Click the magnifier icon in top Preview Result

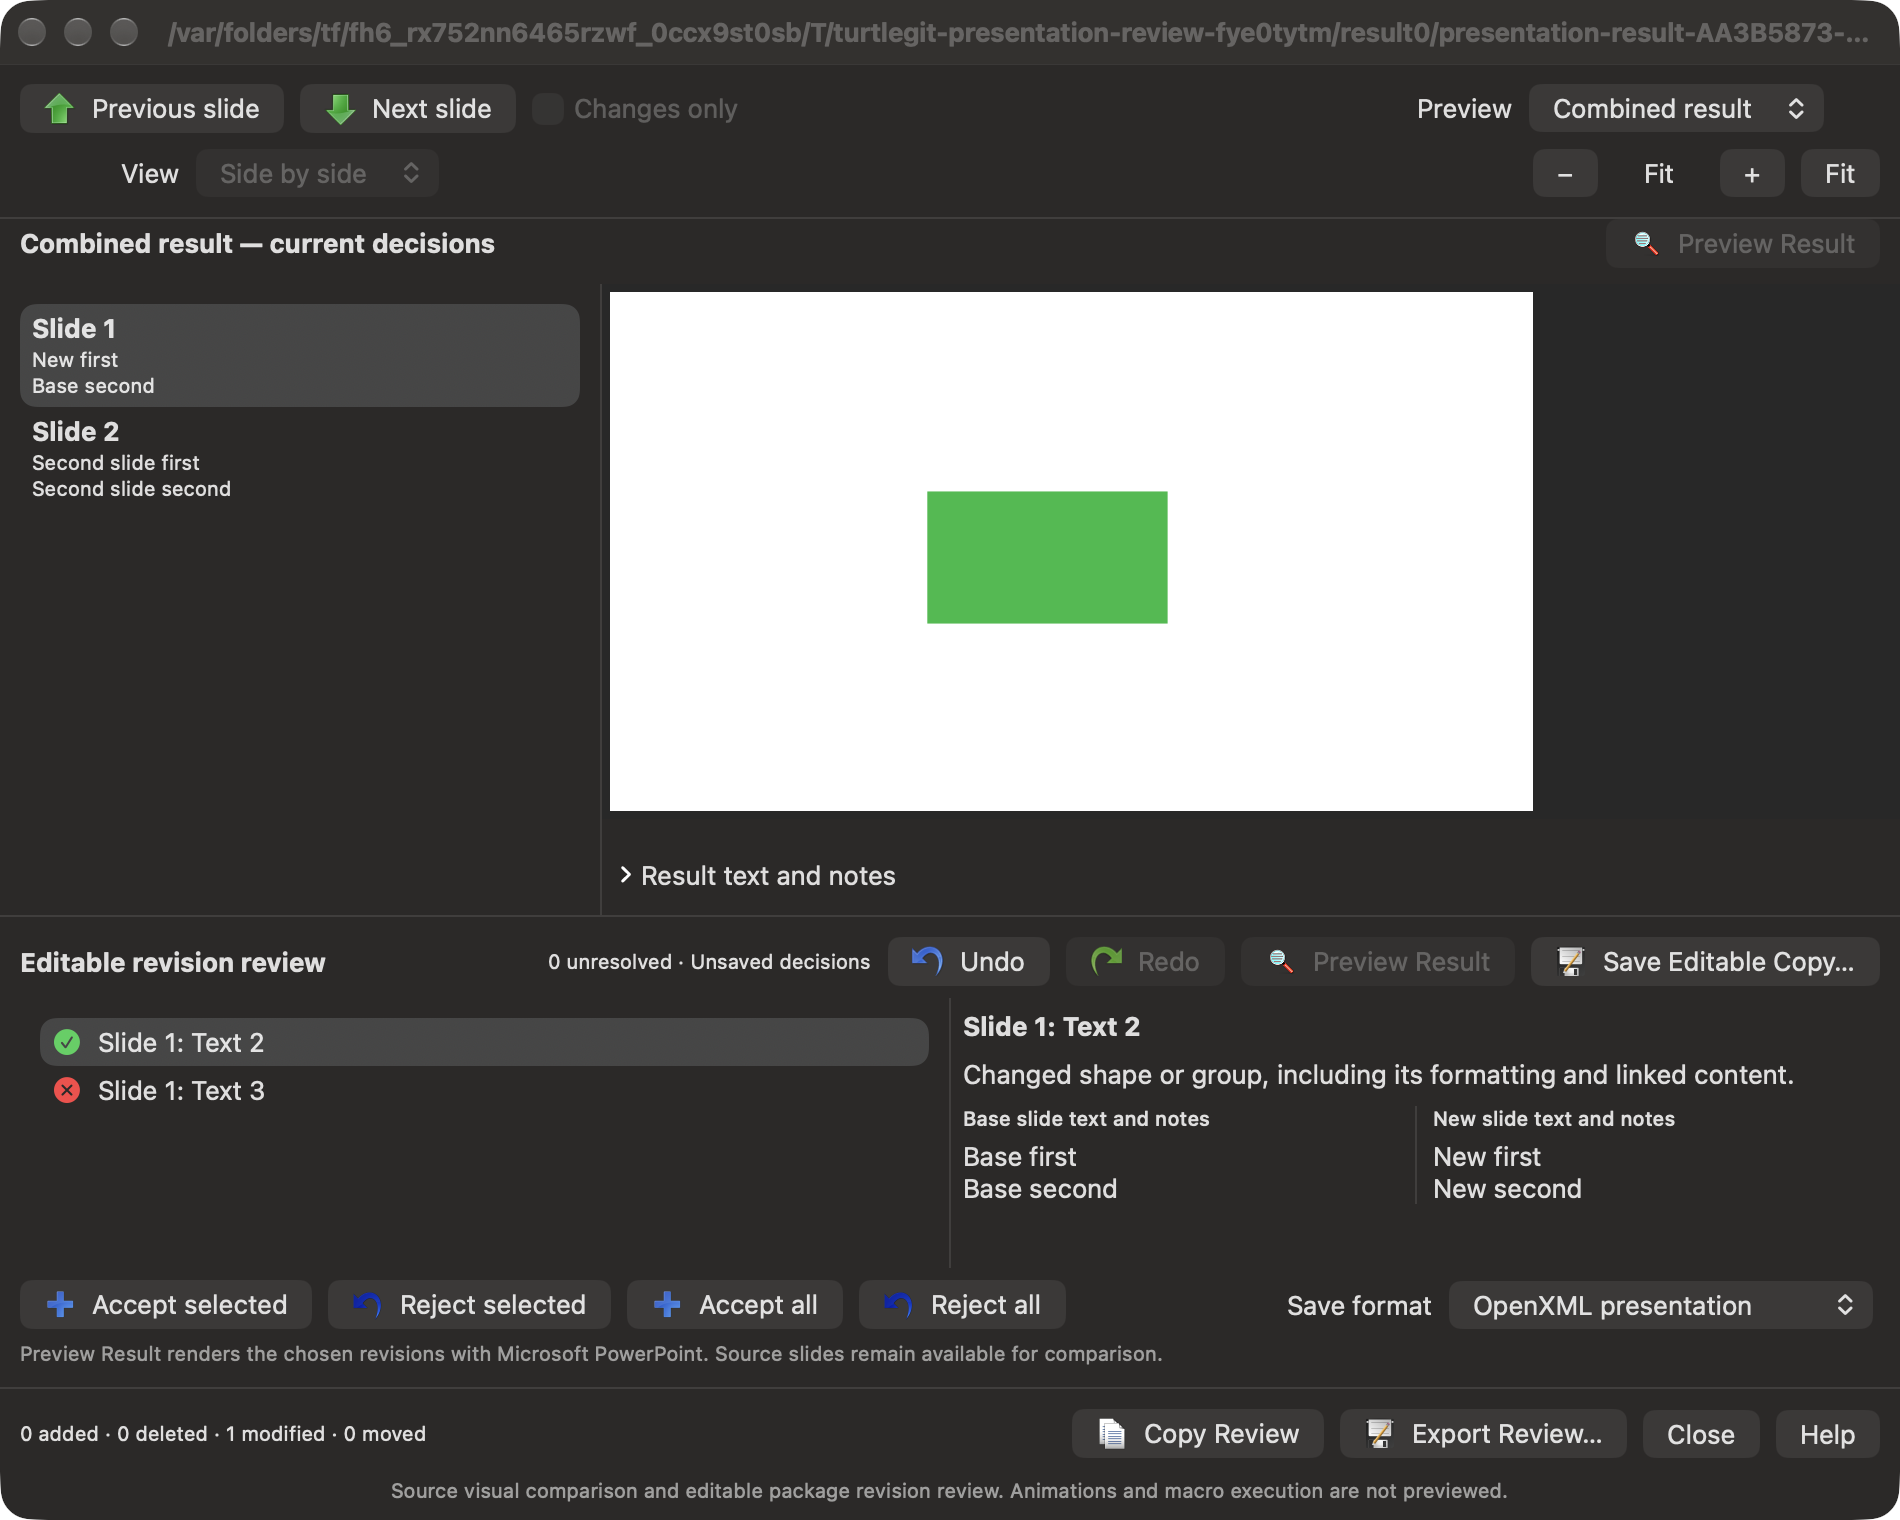(1646, 244)
